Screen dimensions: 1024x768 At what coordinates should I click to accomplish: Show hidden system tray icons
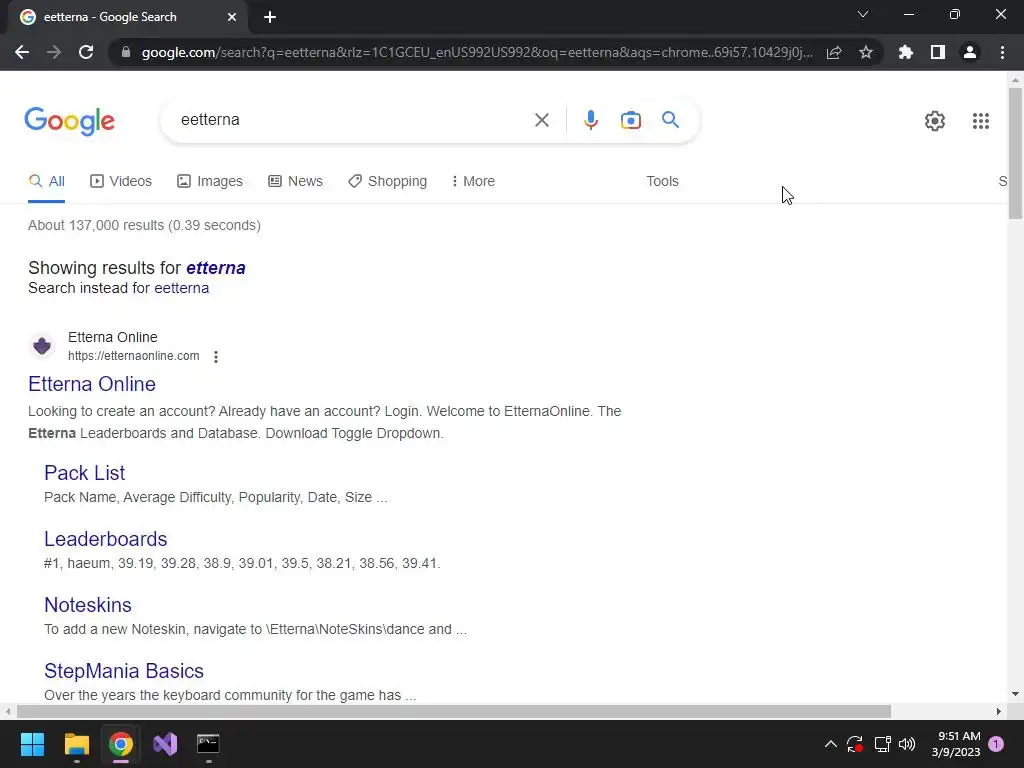tap(831, 744)
